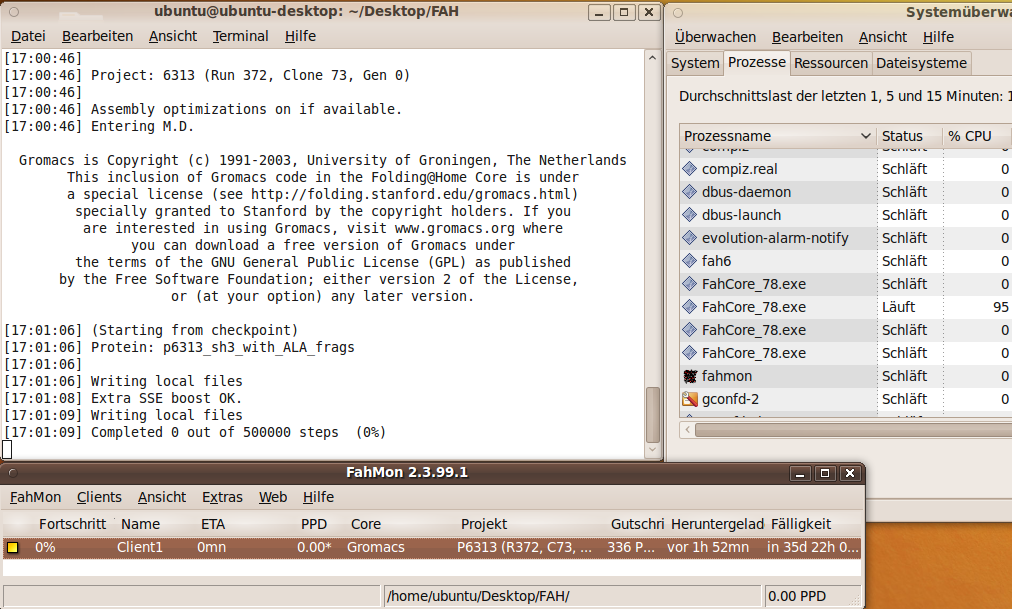Click the gconfd-2 process icon
This screenshot has width=1012, height=609.
click(x=689, y=399)
